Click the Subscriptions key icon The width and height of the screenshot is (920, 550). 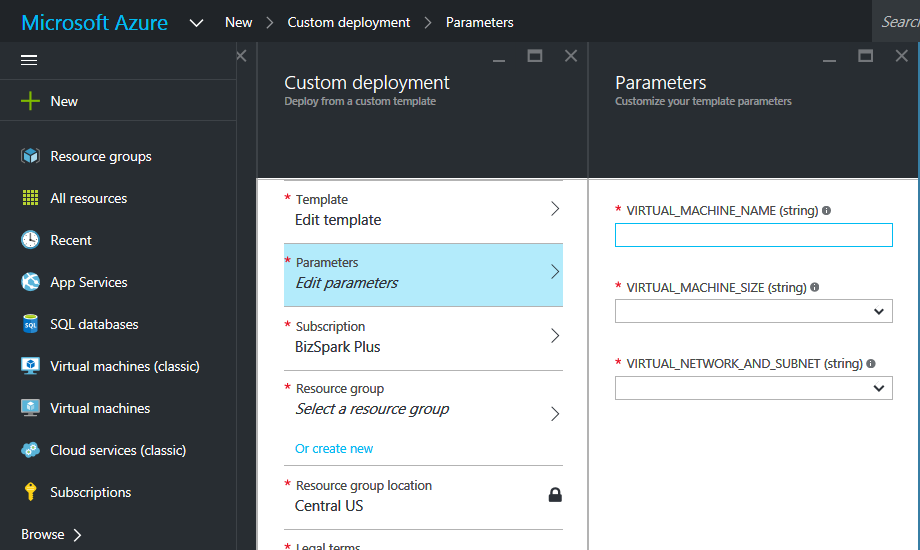[x=31, y=492]
